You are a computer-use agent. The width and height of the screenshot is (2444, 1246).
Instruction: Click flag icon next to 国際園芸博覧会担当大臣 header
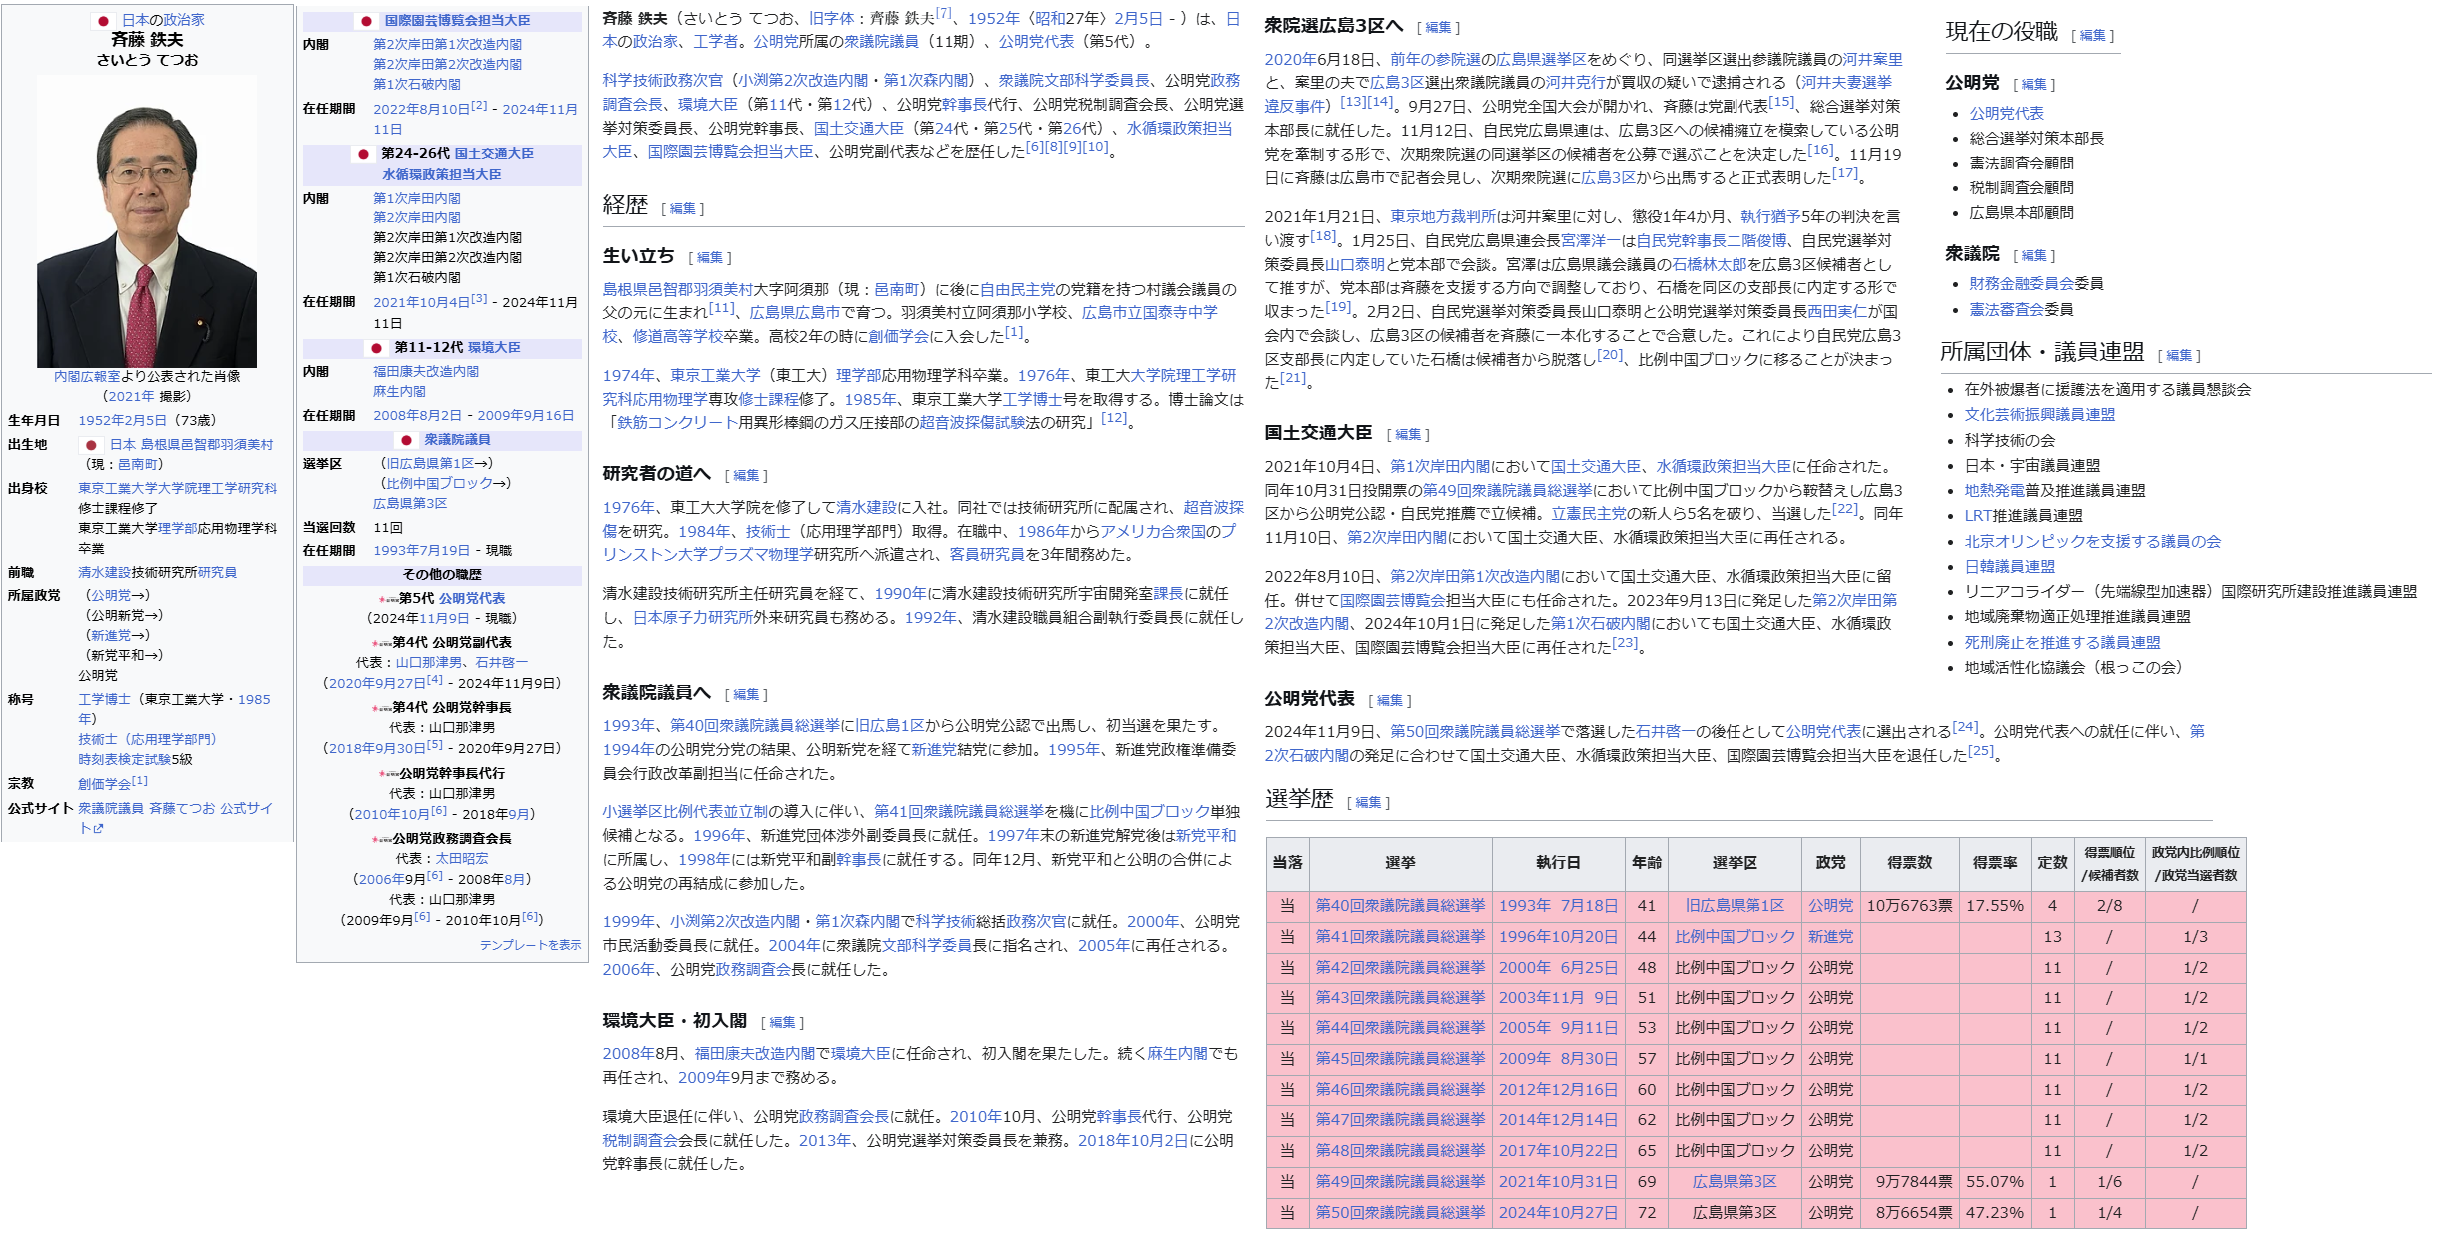pos(366,21)
